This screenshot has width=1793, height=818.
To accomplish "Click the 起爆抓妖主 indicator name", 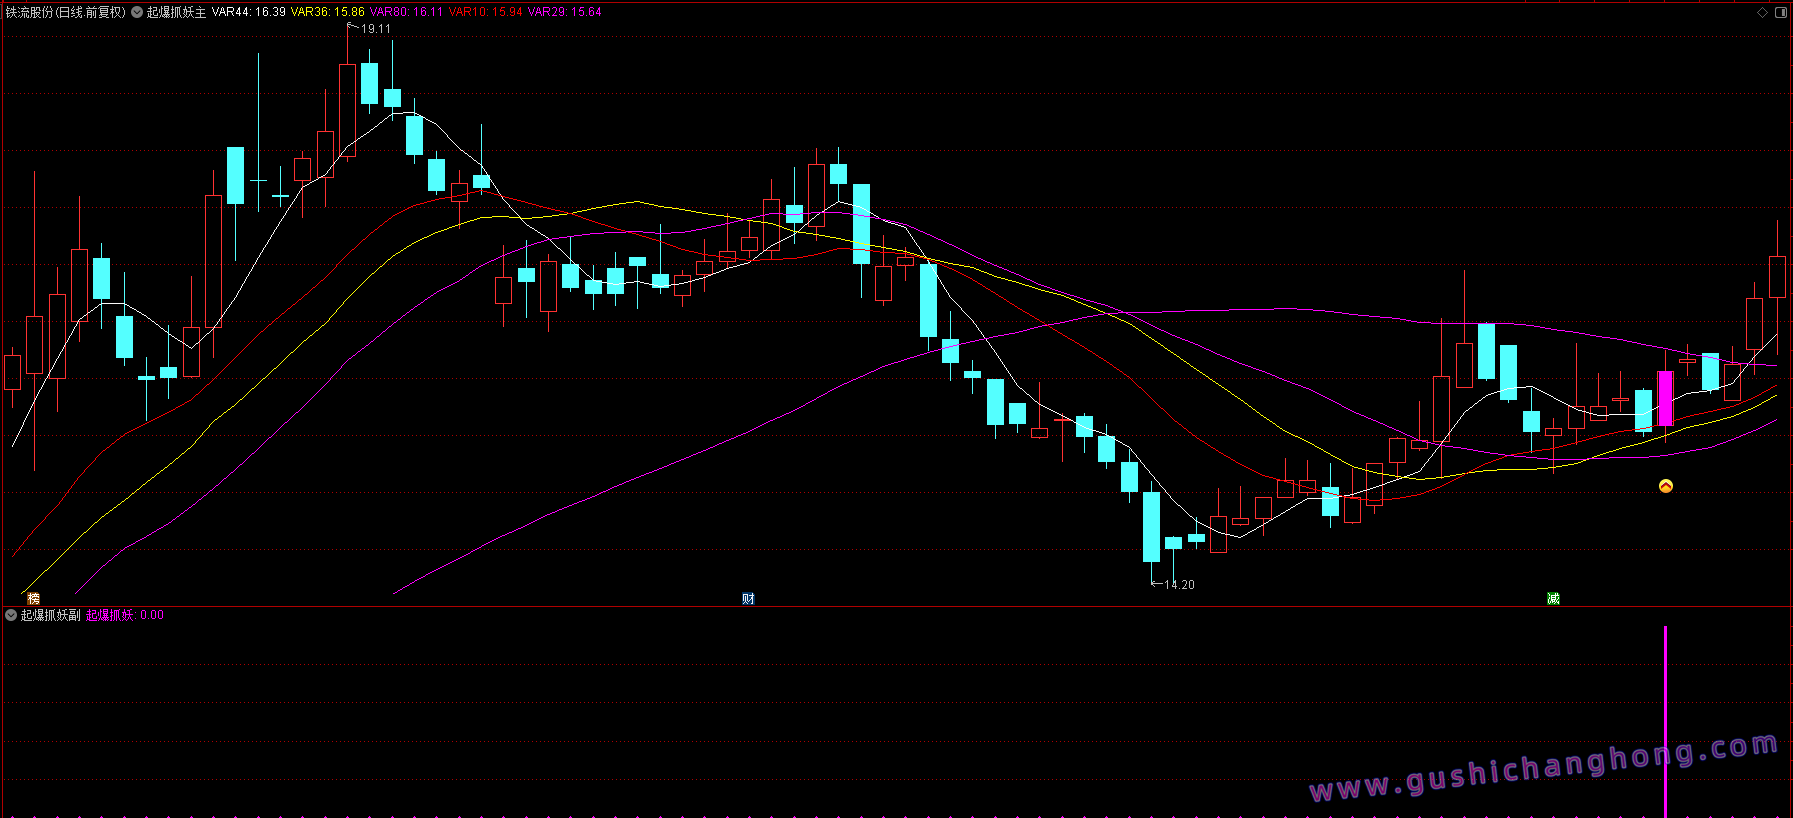I will [176, 12].
